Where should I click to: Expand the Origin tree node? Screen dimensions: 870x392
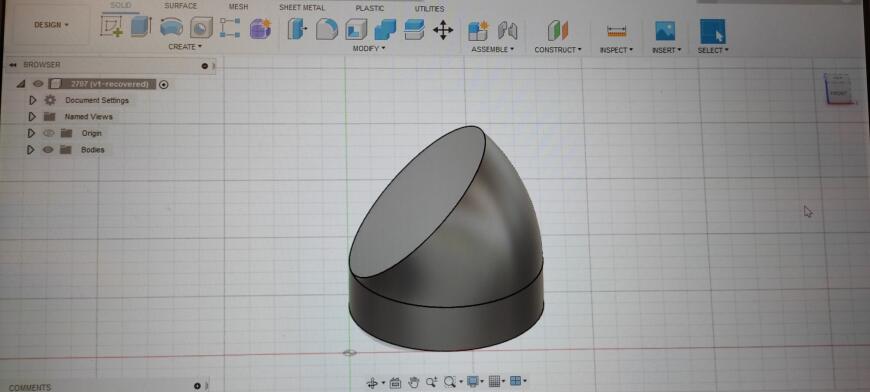pyautogui.click(x=31, y=133)
